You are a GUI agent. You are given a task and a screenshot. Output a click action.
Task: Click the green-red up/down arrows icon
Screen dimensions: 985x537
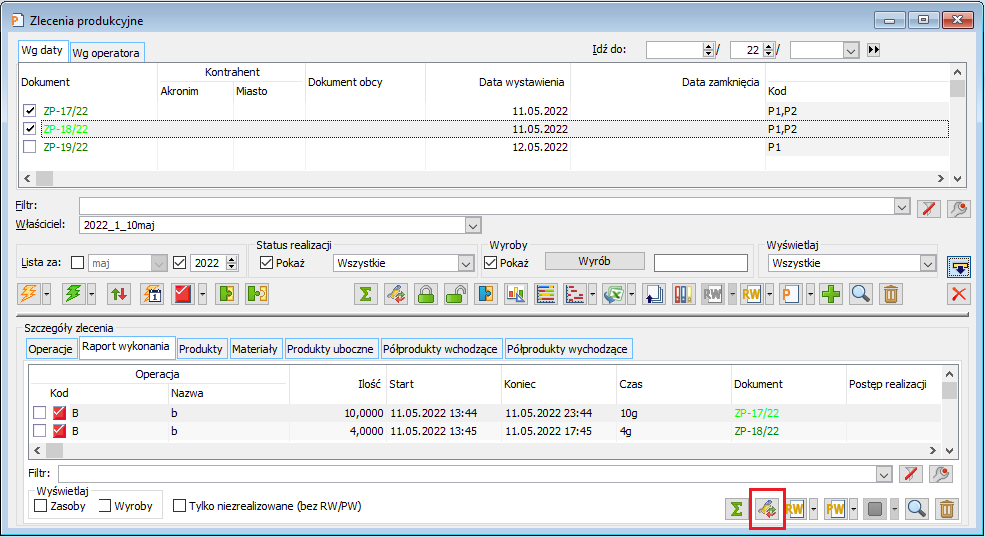point(119,294)
